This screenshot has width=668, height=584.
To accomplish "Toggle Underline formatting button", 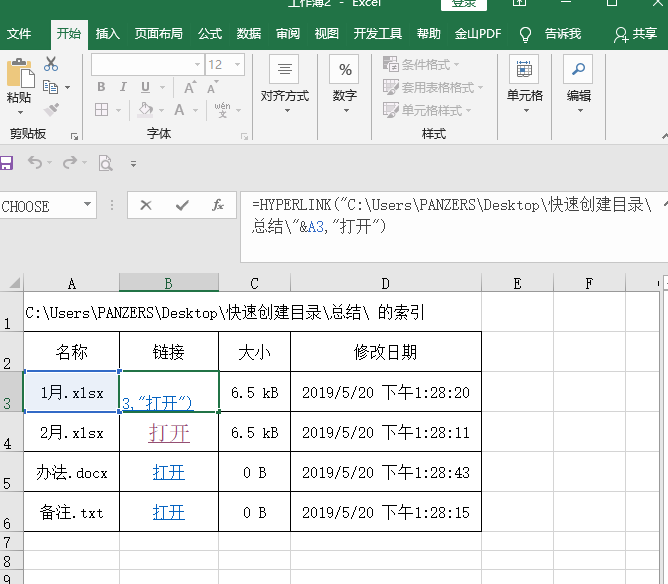I will click(x=145, y=87).
